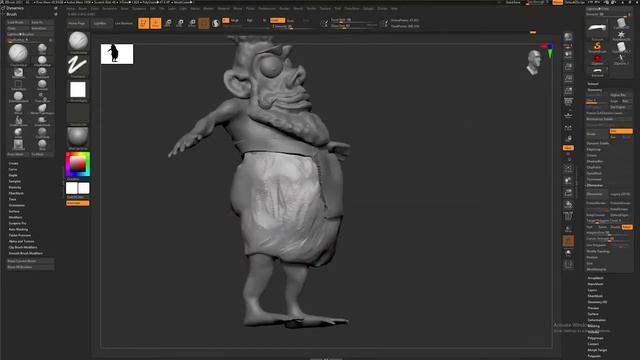Pick the ZModeler brush in Brush palette

tap(18, 144)
